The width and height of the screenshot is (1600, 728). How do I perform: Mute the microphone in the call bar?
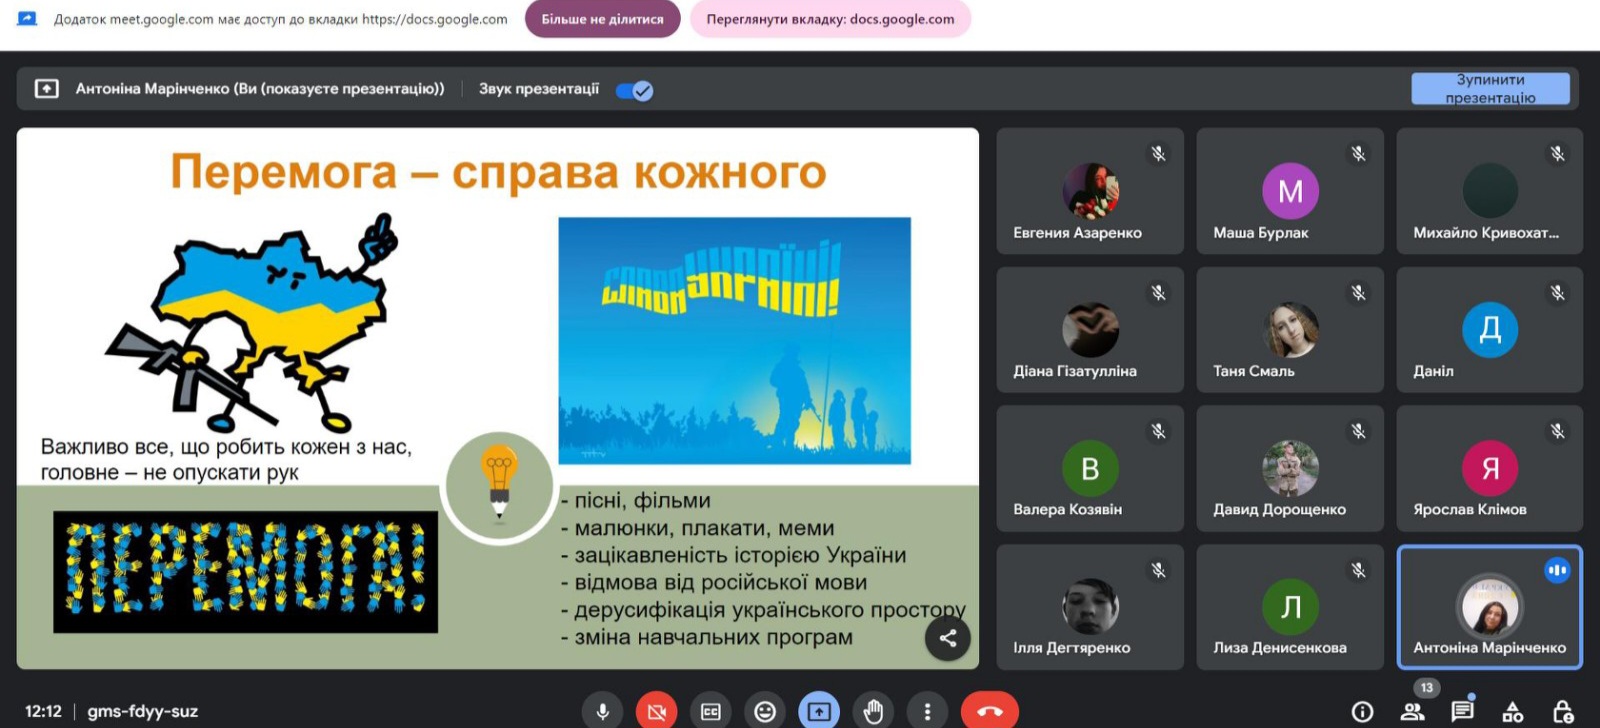pos(602,711)
